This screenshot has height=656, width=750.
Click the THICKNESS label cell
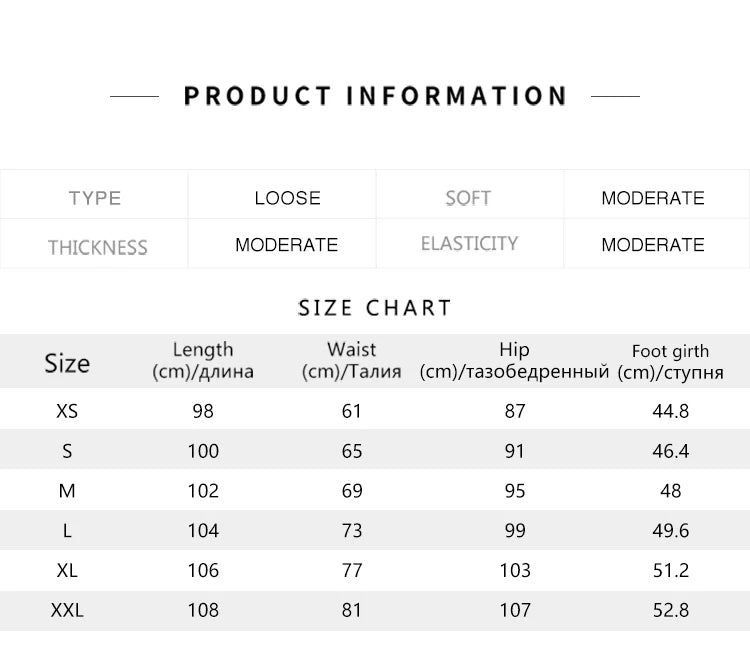point(97,247)
